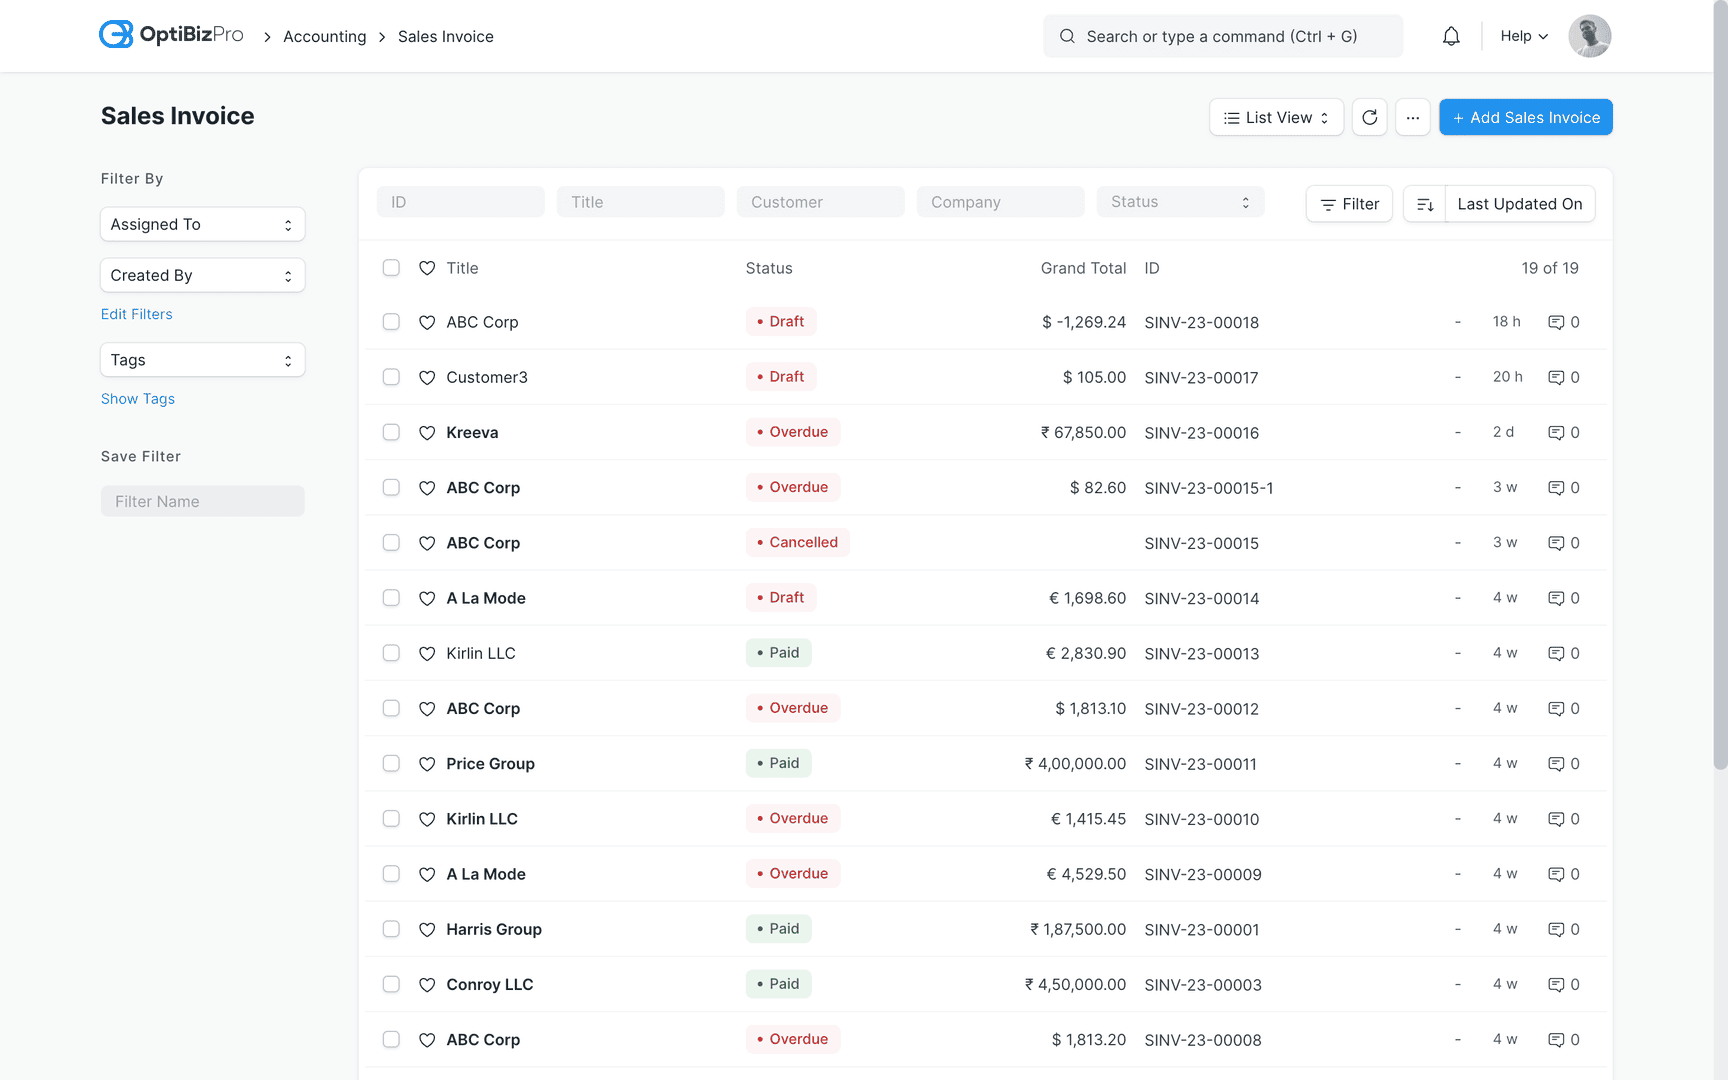This screenshot has height=1080, width=1728.
Task: Open the user profile avatar
Action: [1589, 36]
